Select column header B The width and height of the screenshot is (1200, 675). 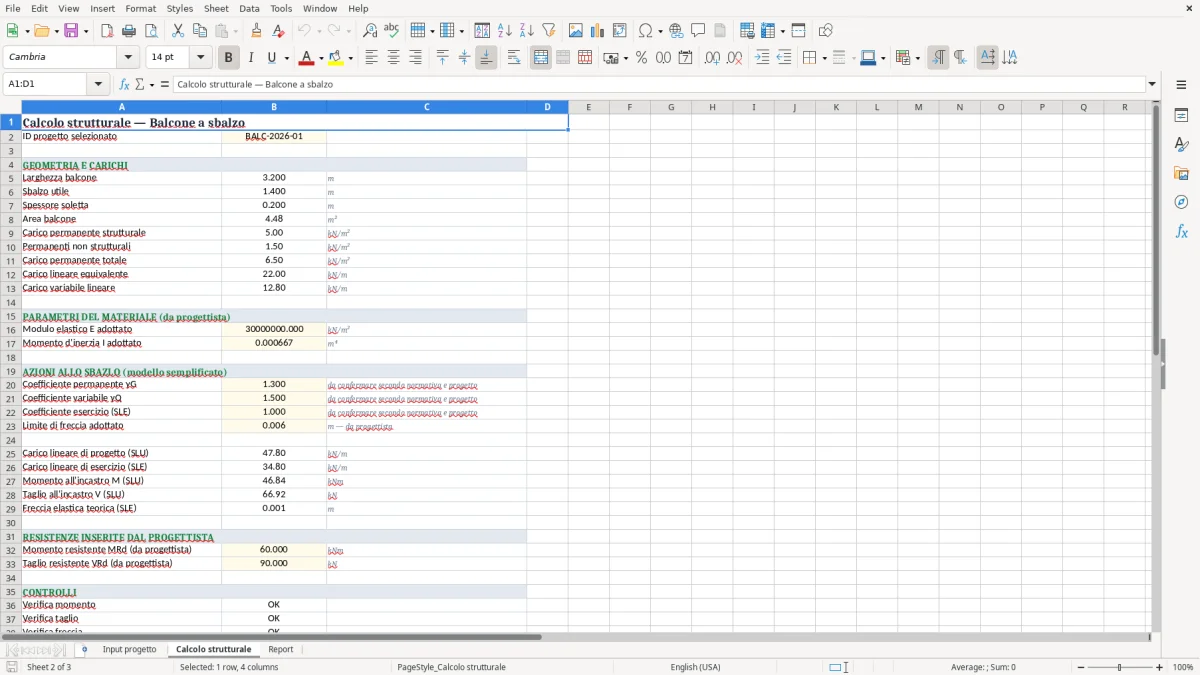[274, 107]
